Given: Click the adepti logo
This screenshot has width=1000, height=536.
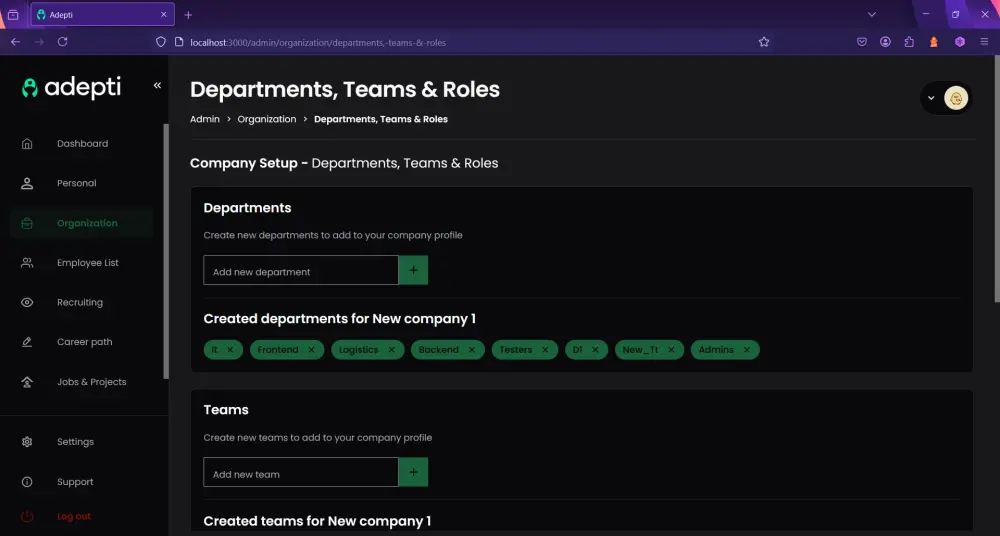Looking at the screenshot, I should pos(71,87).
